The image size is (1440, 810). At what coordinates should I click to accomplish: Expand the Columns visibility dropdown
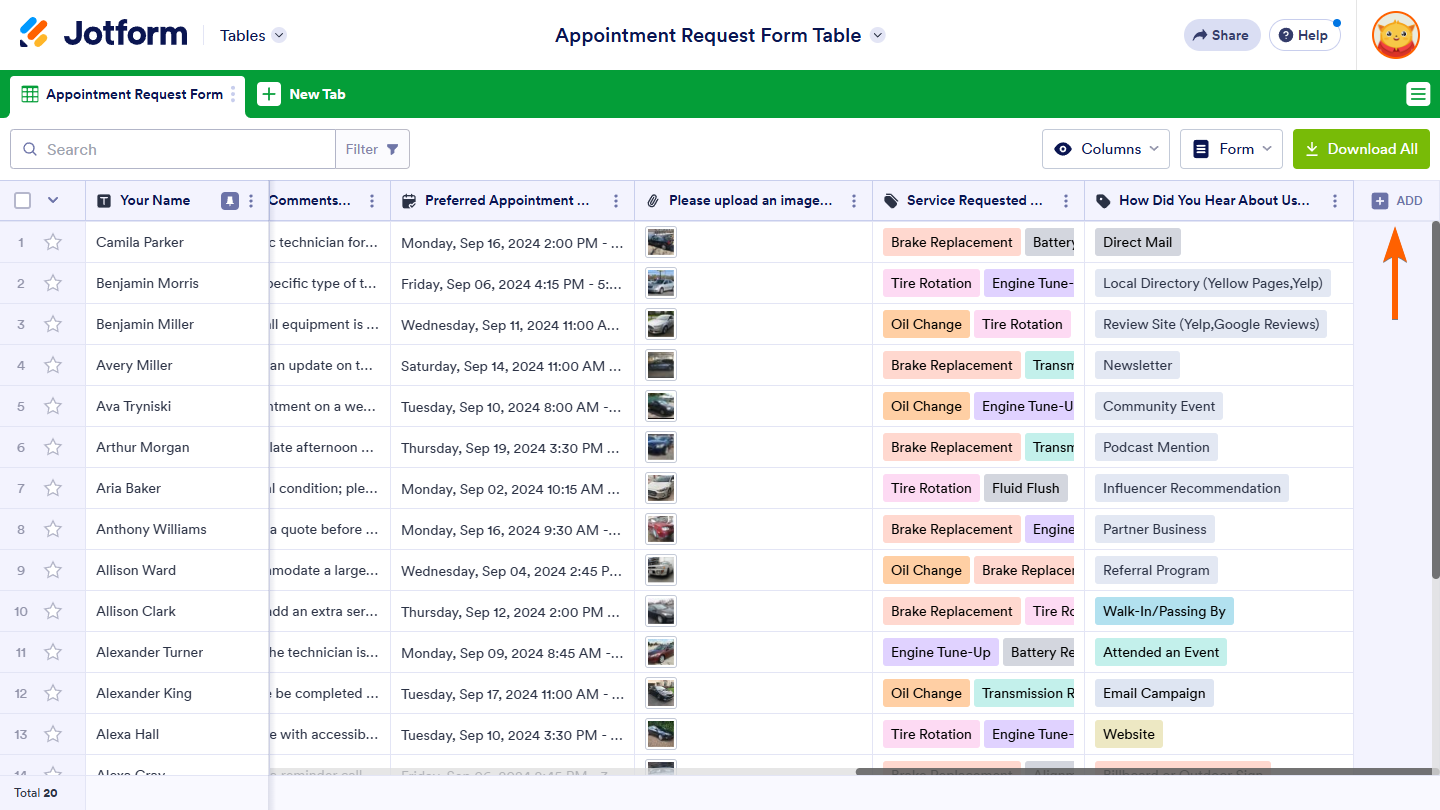[1106, 149]
